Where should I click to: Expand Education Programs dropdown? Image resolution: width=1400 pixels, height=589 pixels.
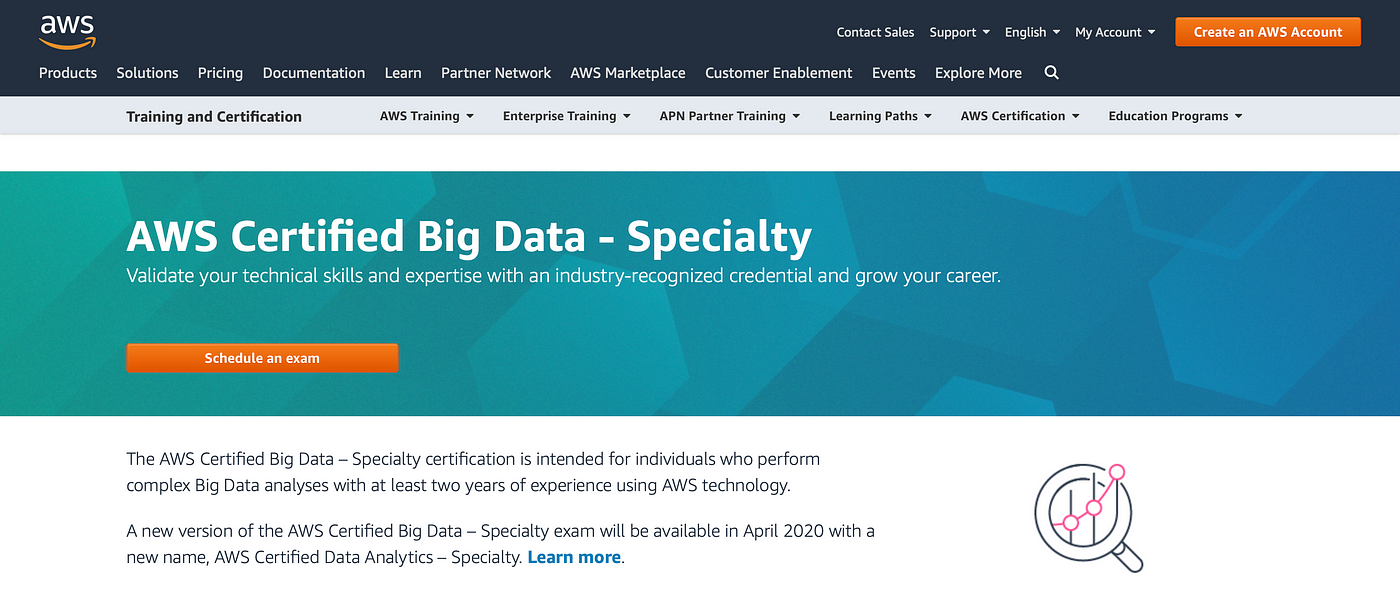click(x=1175, y=116)
